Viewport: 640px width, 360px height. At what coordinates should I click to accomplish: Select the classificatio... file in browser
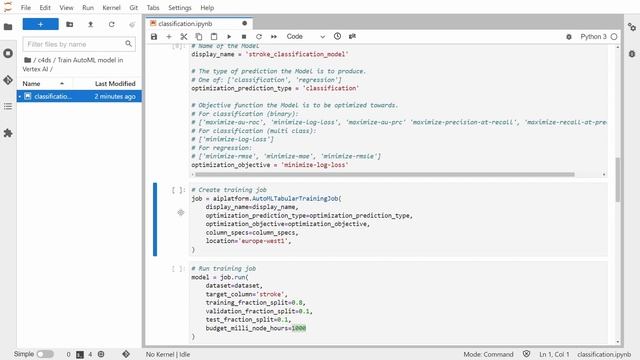[x=79, y=96]
